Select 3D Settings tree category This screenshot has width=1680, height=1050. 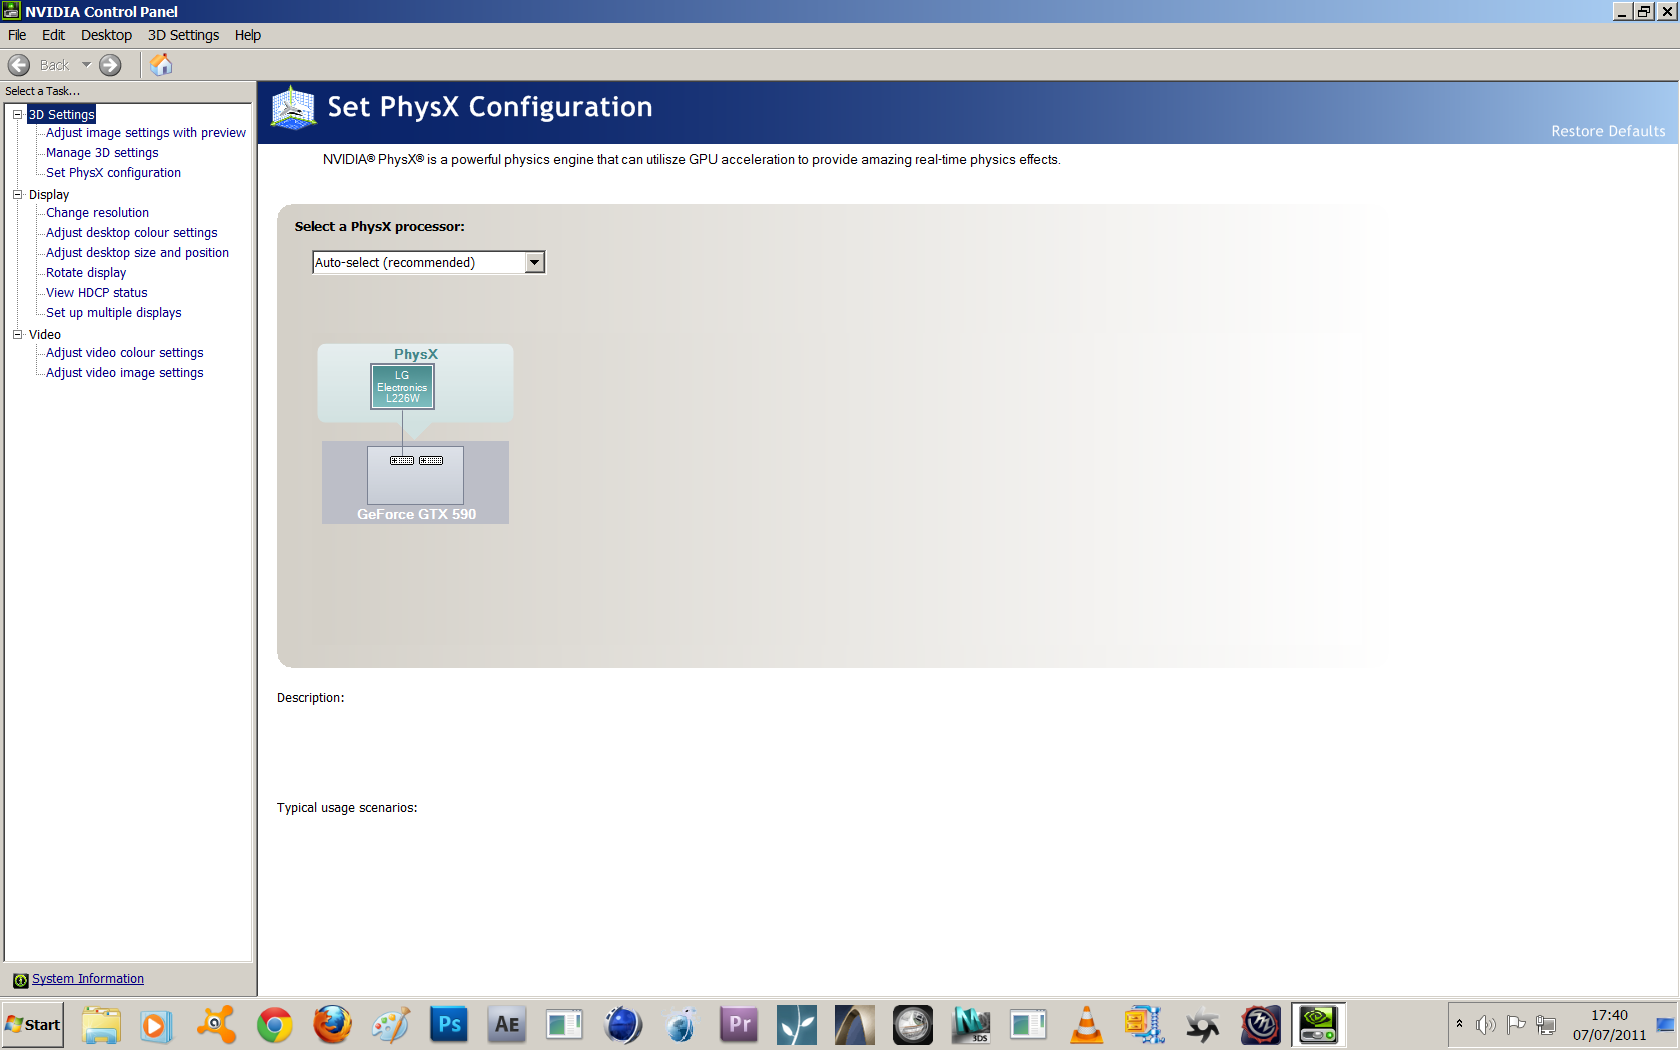pyautogui.click(x=61, y=114)
